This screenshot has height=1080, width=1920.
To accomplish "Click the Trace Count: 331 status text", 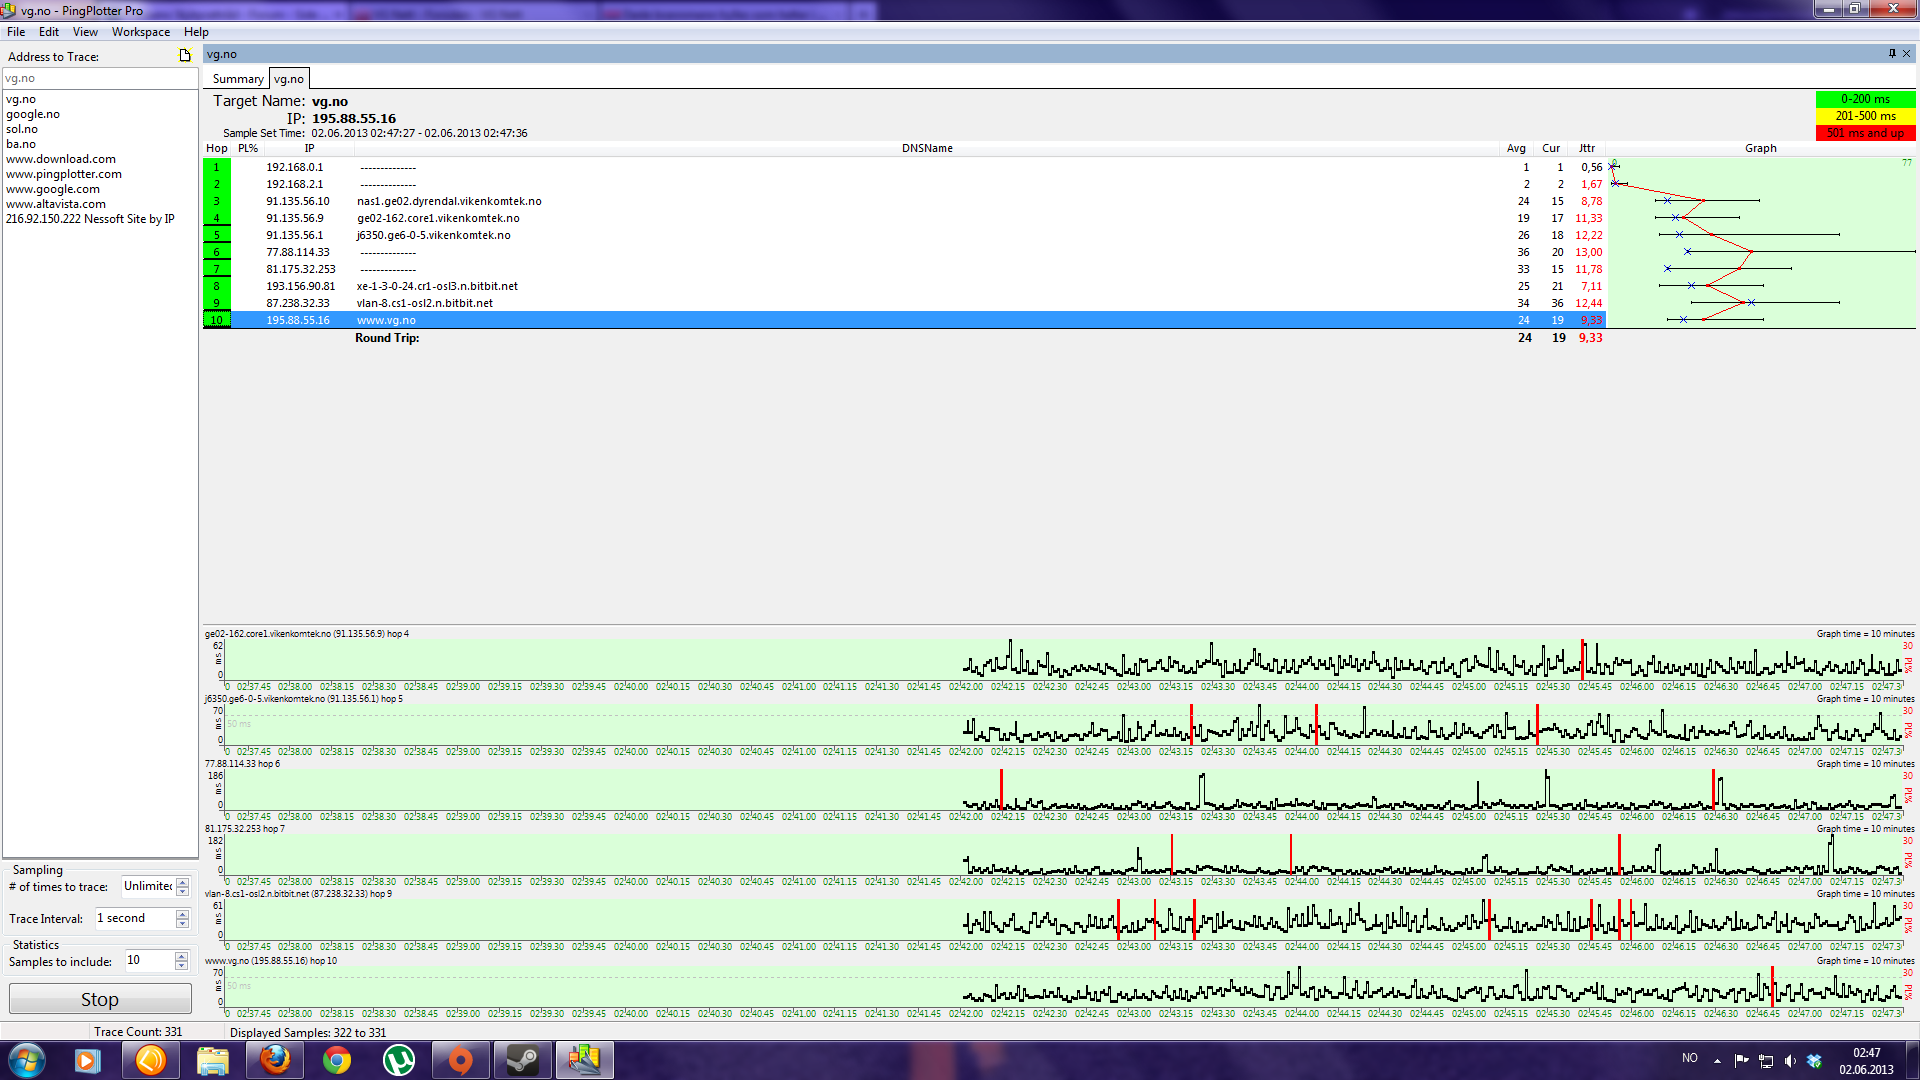I will pos(138,1032).
